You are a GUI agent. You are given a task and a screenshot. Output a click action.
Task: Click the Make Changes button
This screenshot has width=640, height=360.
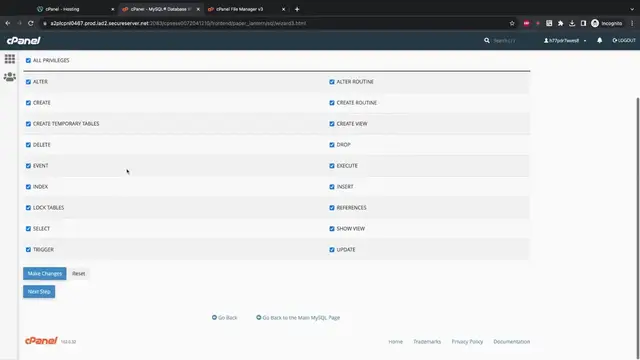click(x=44, y=273)
